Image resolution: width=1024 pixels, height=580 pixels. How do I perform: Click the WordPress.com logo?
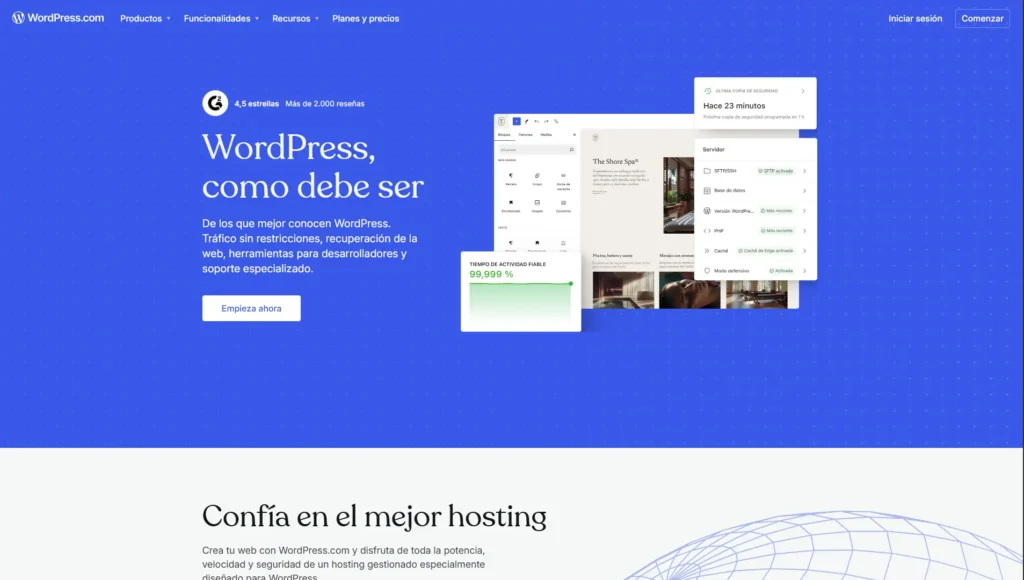click(x=57, y=18)
